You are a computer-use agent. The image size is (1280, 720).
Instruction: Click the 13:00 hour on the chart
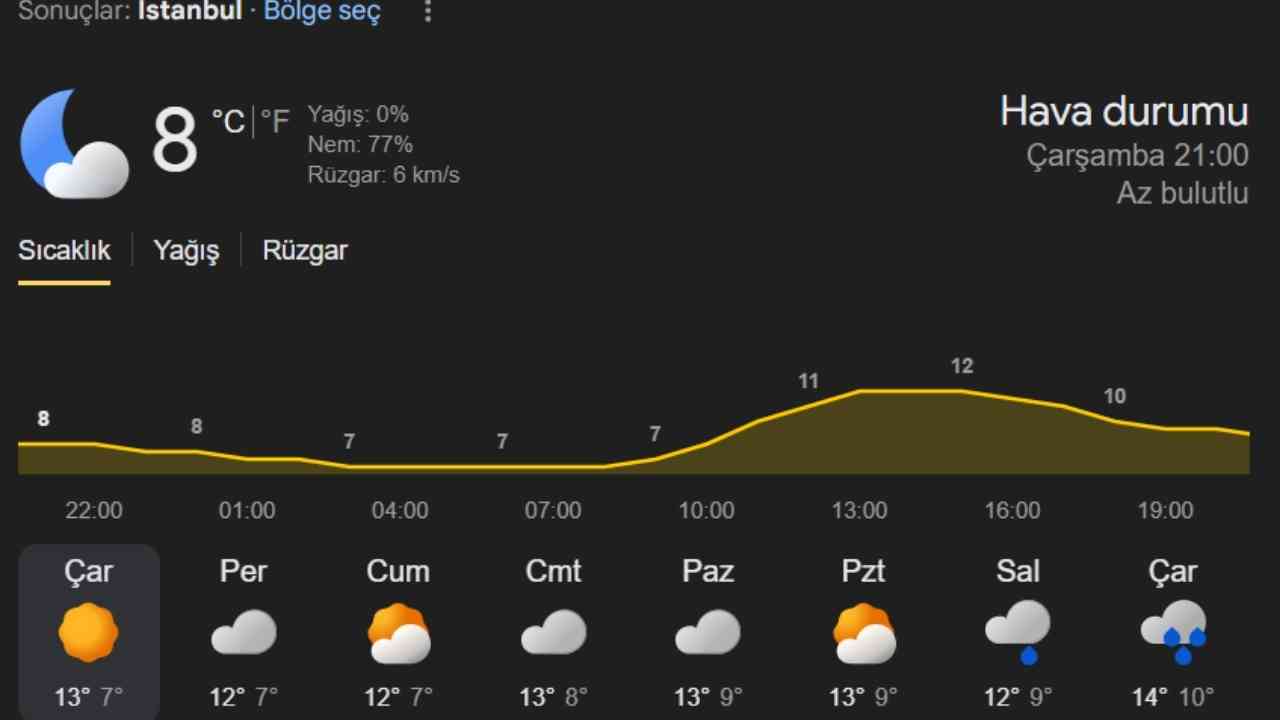860,511
